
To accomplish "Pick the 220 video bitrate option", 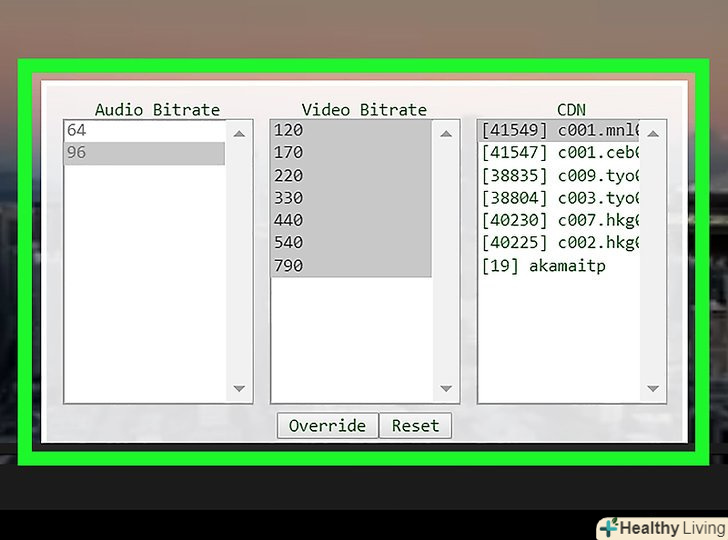I will click(350, 175).
